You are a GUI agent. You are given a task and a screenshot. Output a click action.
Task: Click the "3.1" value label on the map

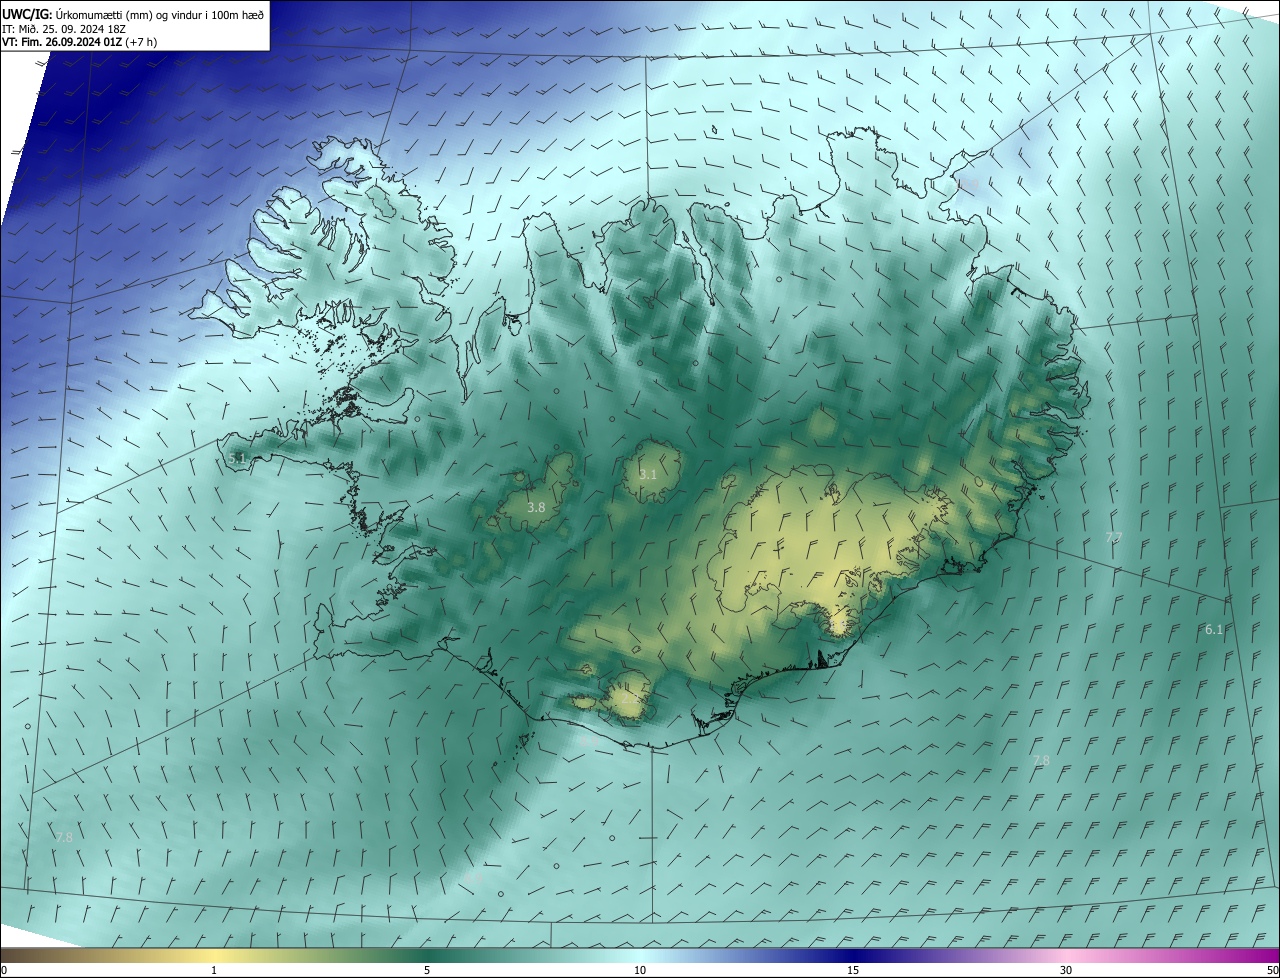pos(648,474)
